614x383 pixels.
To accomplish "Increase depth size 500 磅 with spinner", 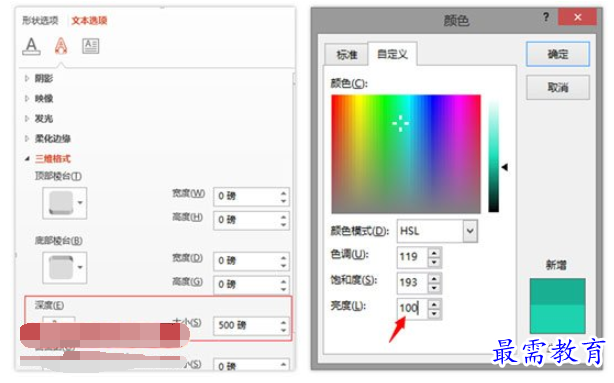I will 284,322.
